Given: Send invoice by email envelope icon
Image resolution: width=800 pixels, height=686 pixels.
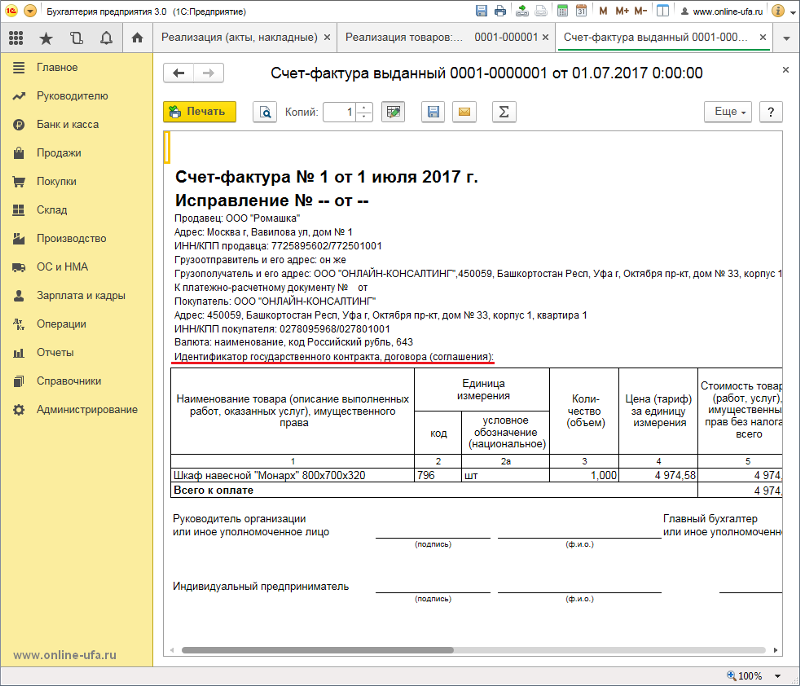Looking at the screenshot, I should point(464,112).
